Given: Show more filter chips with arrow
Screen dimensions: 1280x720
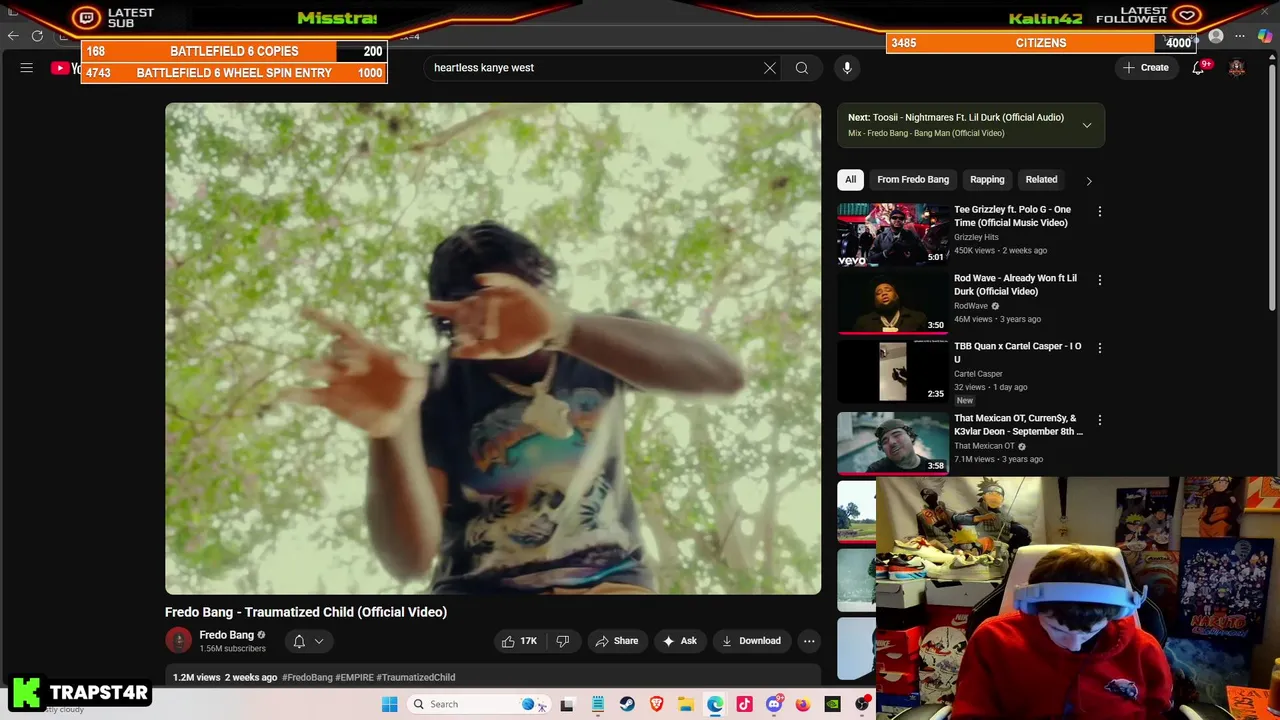Looking at the screenshot, I should point(1089,180).
